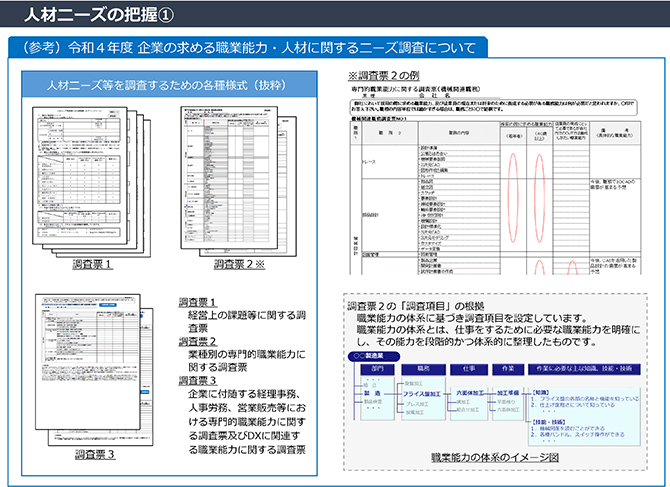Image resolution: width=670 pixels, height=487 pixels.
Task: Click the 部門 header box in the diagram
Action: point(377,369)
